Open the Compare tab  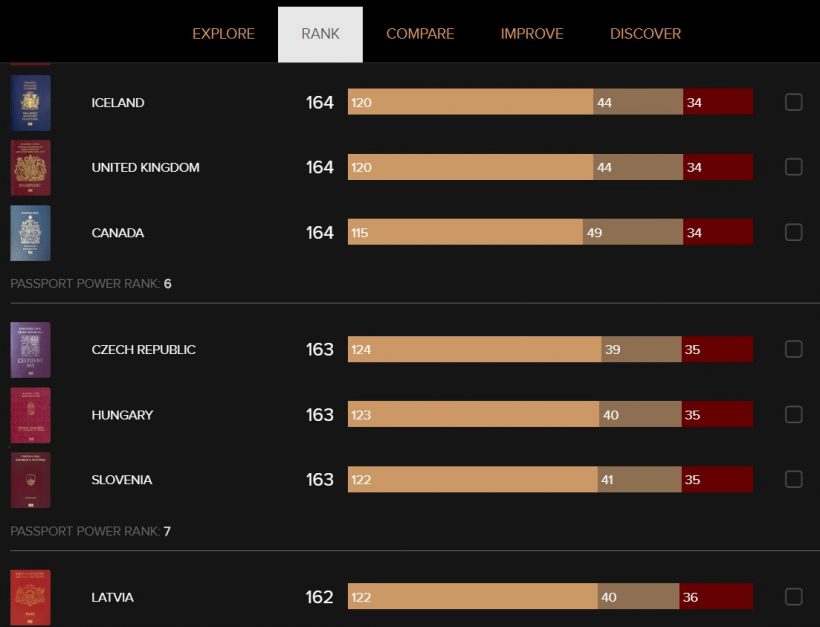(x=420, y=34)
